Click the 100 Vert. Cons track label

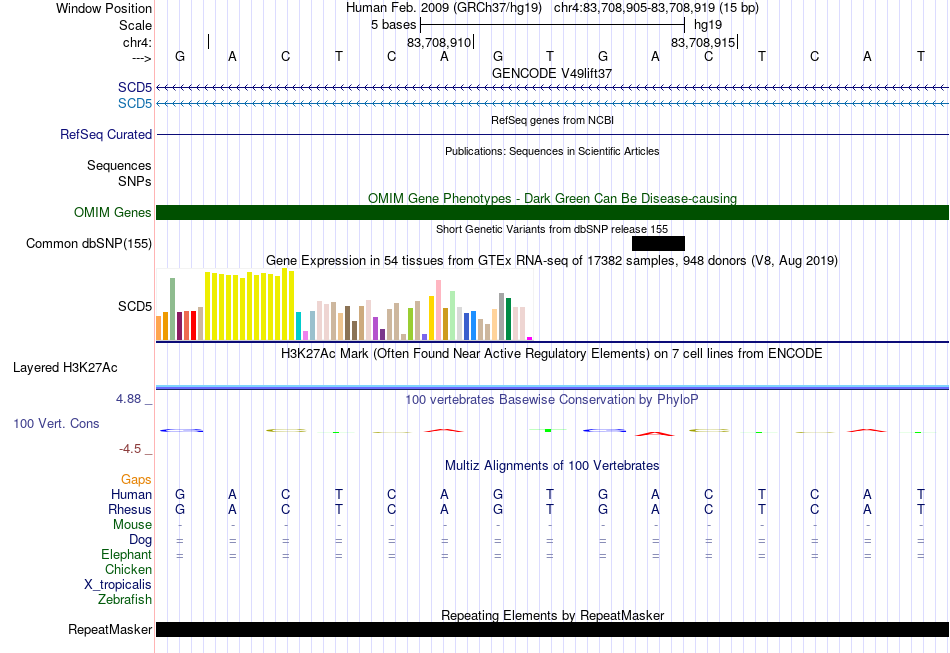tap(56, 423)
